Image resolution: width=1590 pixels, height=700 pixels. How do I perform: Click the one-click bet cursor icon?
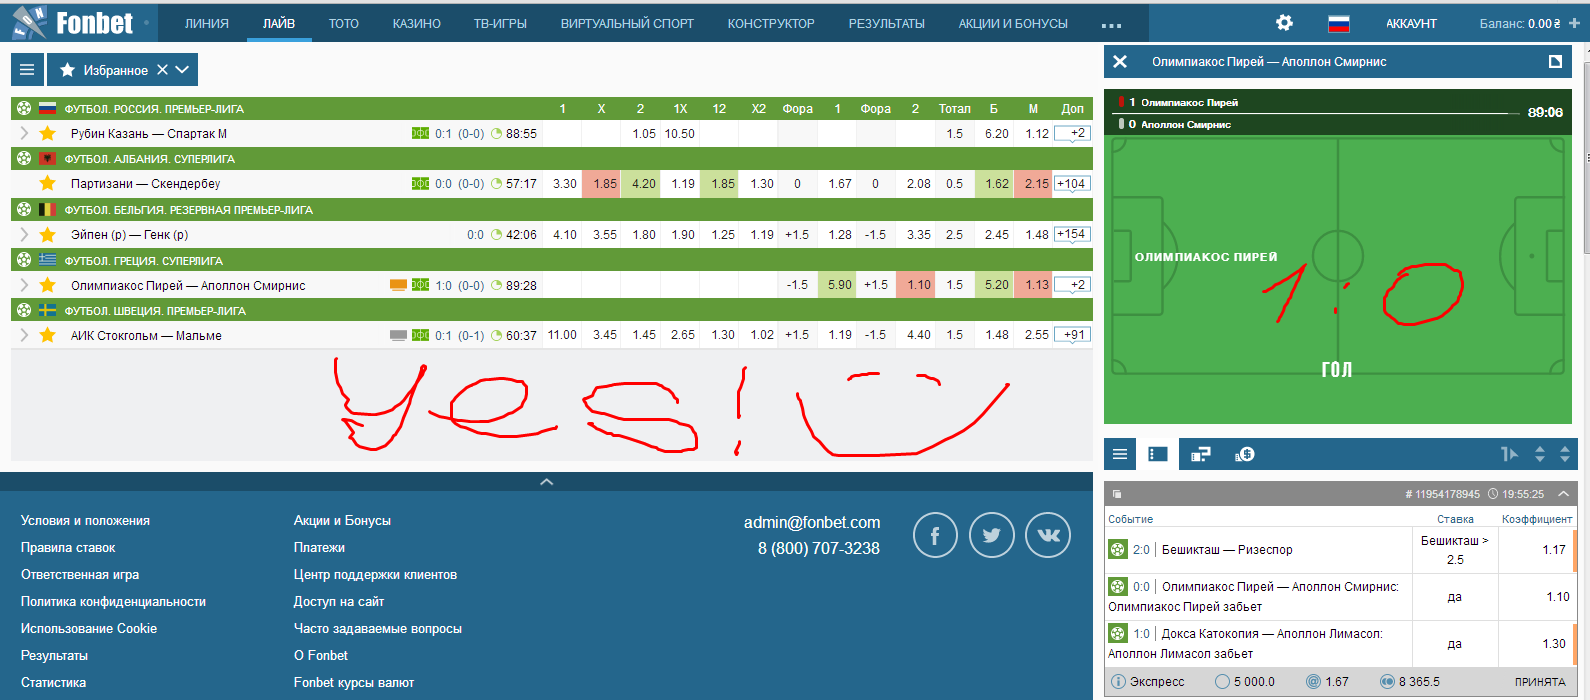1510,454
